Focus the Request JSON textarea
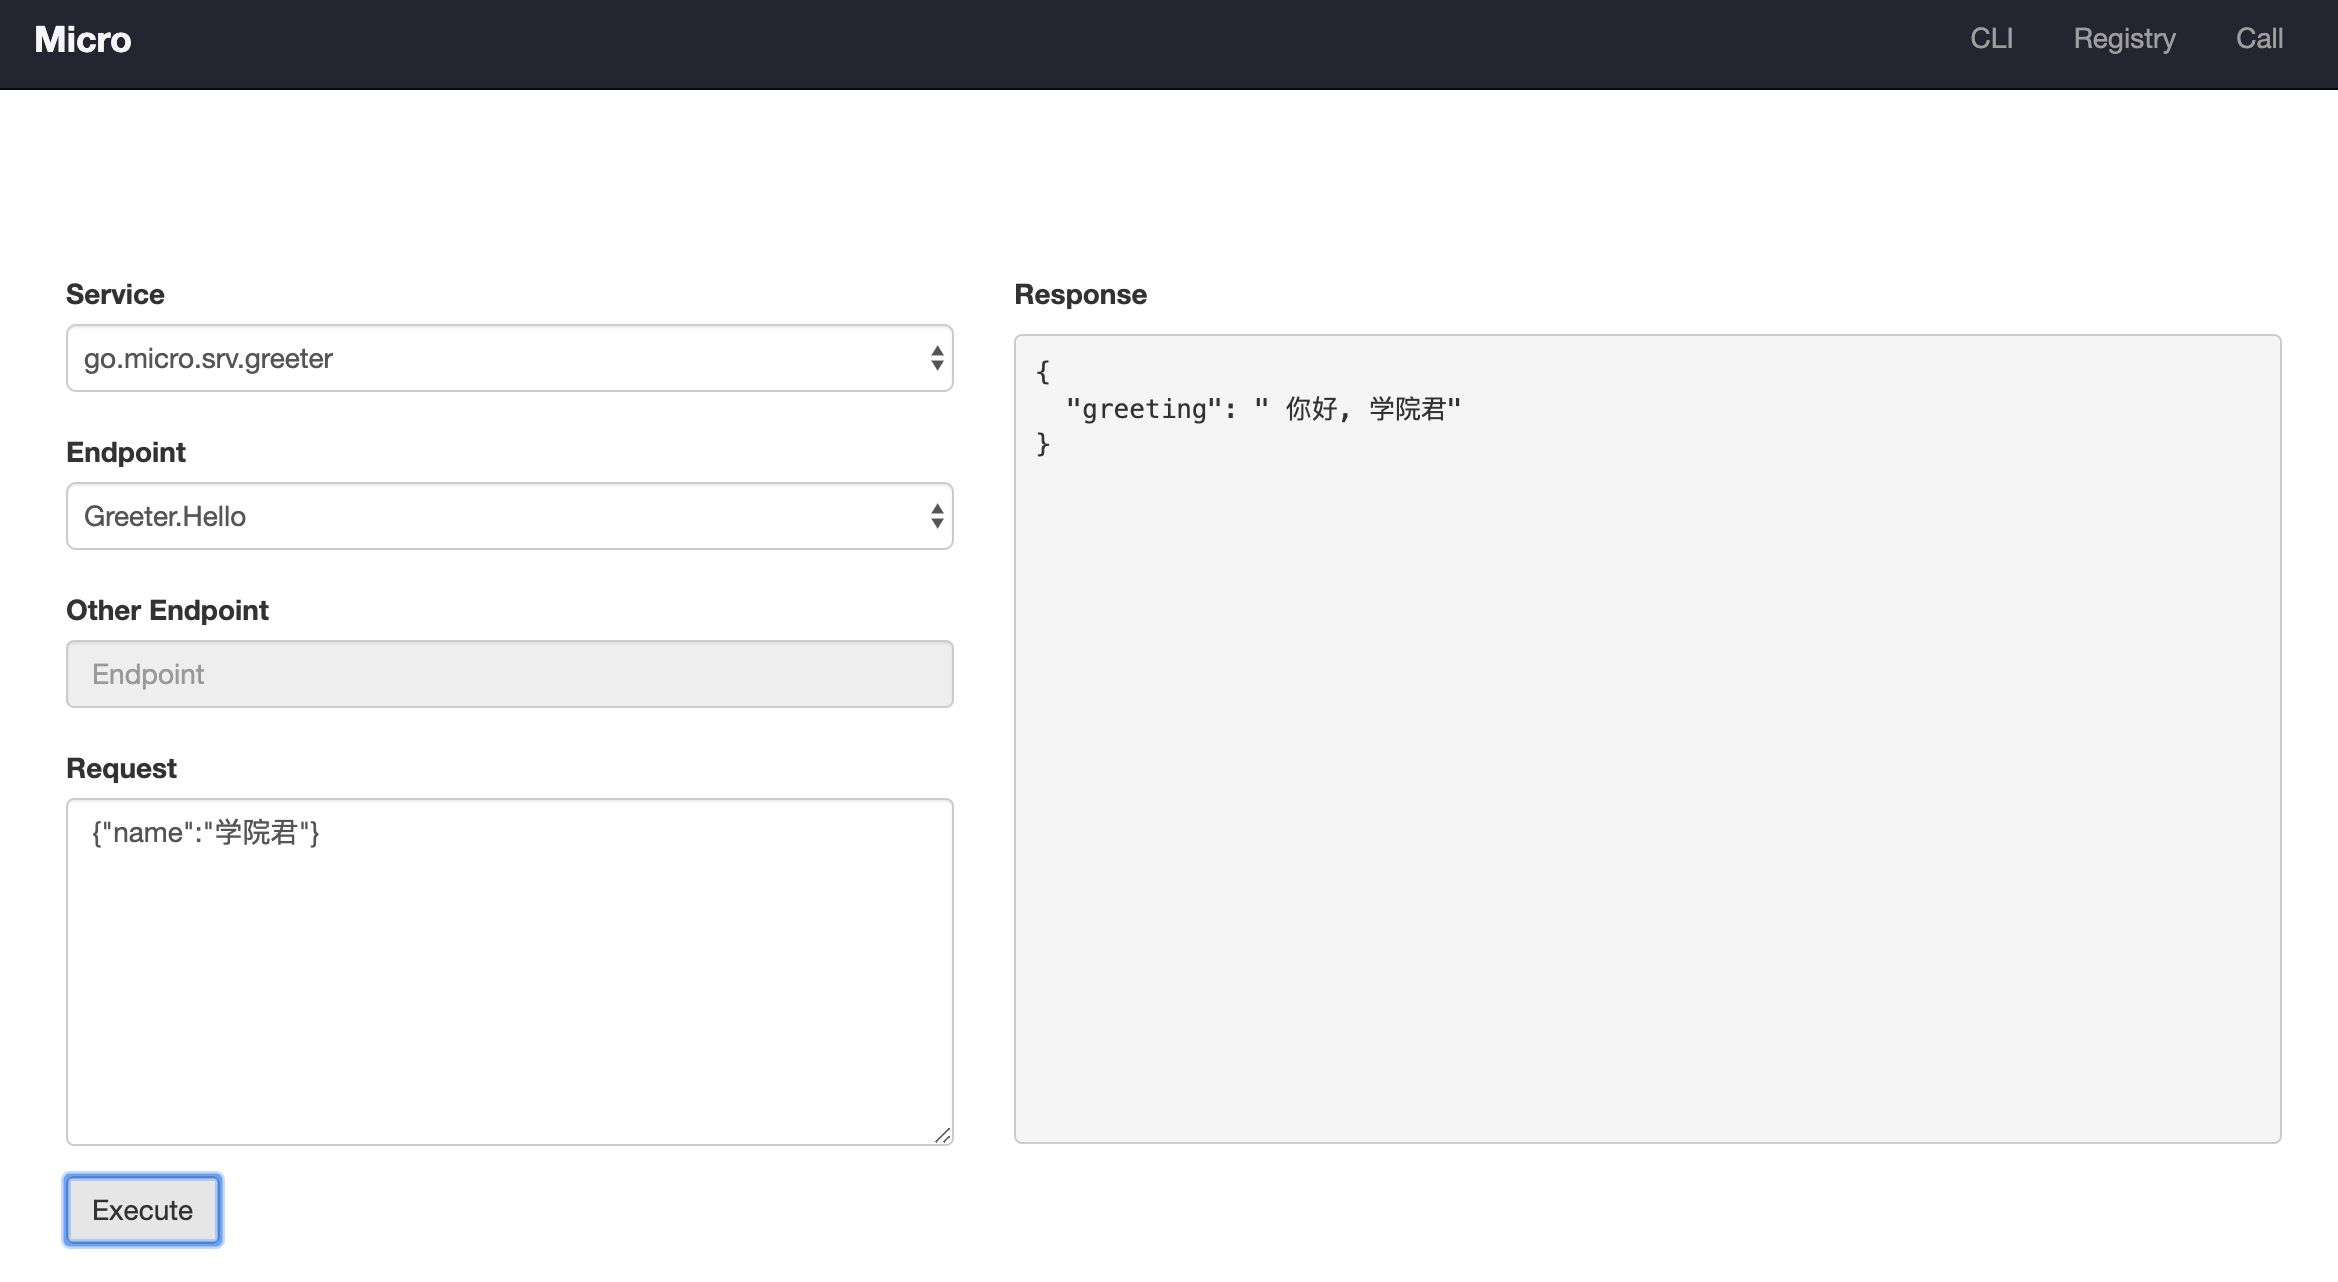Viewport: 2338px width, 1282px height. coord(510,972)
